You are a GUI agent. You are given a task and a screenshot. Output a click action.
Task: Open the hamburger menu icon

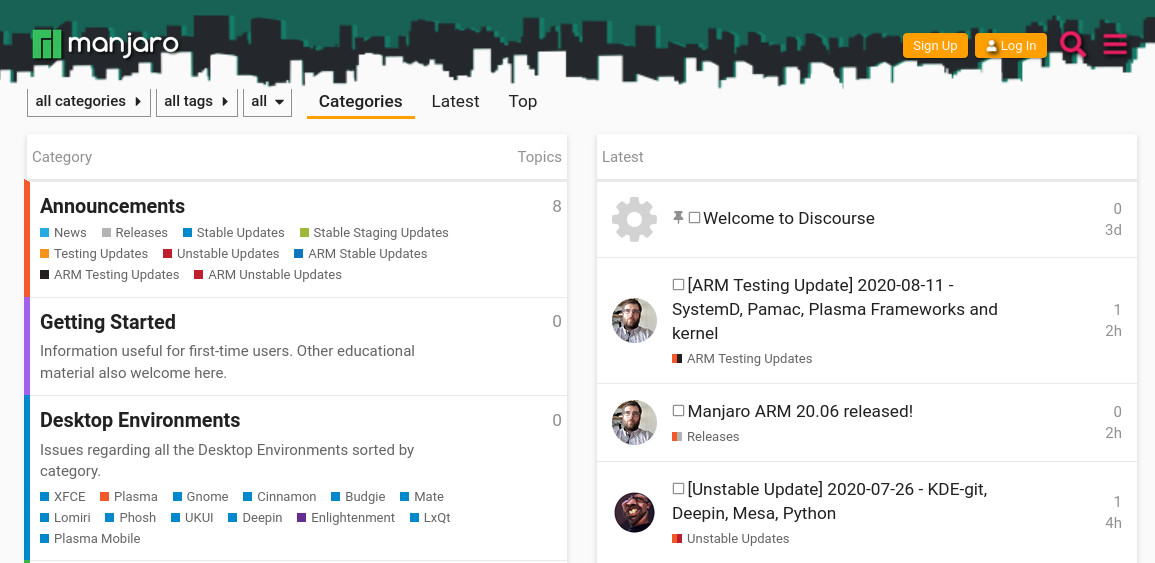pyautogui.click(x=1115, y=45)
